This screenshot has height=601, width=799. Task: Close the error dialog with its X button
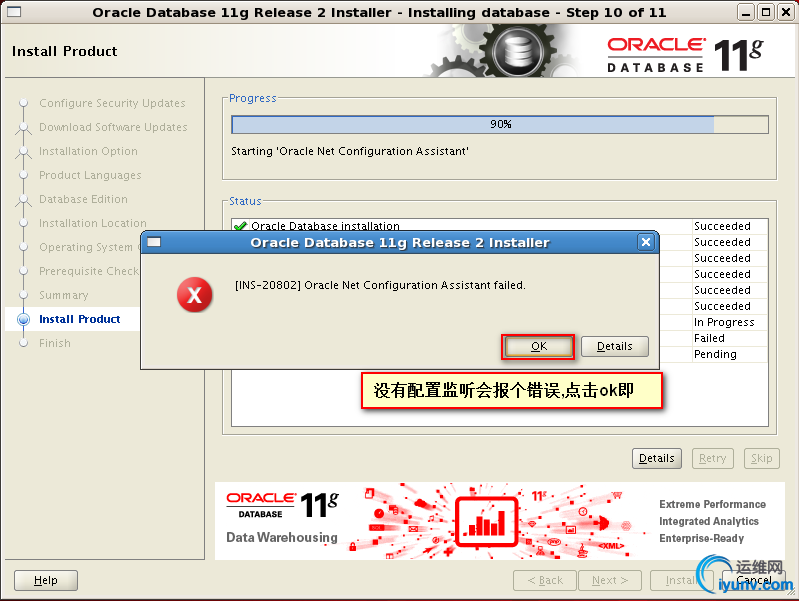(646, 242)
